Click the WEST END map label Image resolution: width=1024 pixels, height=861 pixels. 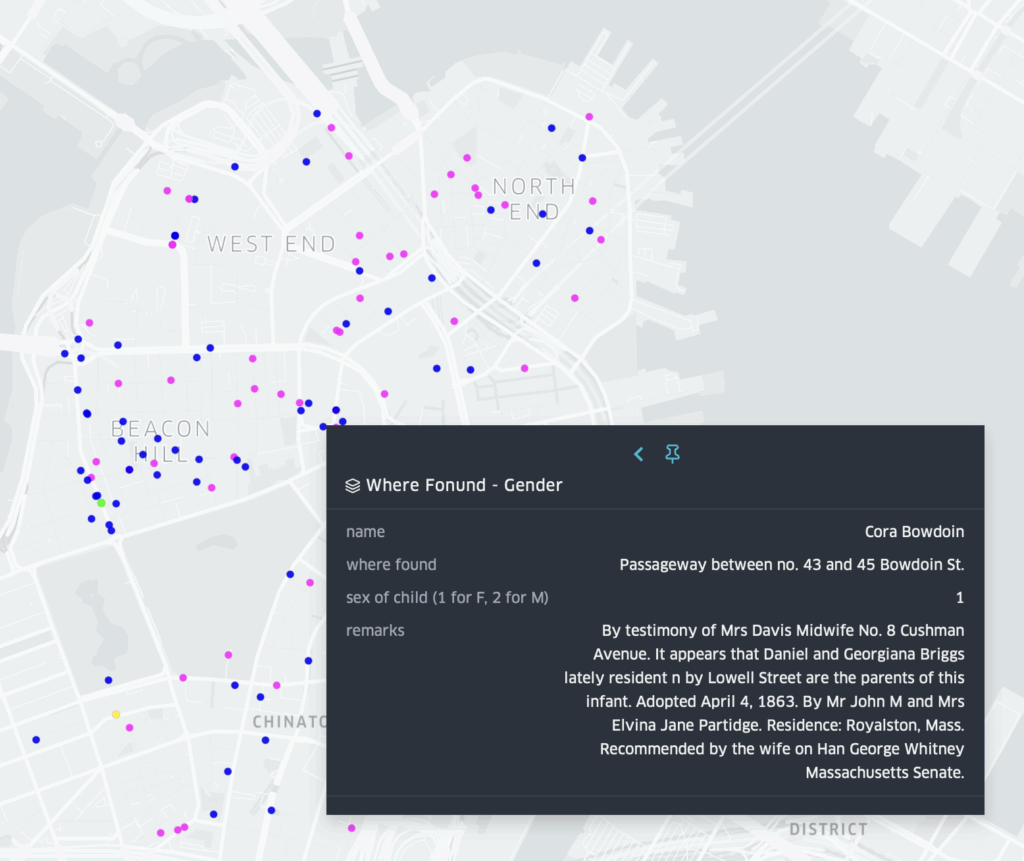click(272, 244)
